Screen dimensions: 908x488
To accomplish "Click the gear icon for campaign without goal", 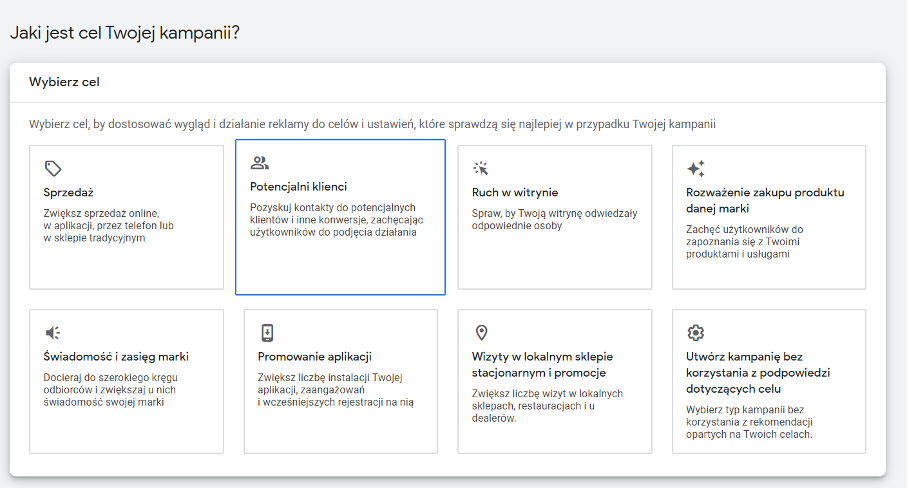I will (695, 332).
